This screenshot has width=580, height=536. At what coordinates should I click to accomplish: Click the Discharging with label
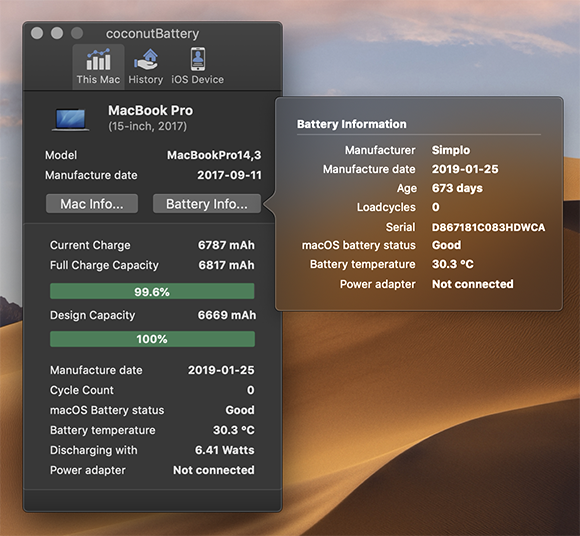tap(94, 450)
